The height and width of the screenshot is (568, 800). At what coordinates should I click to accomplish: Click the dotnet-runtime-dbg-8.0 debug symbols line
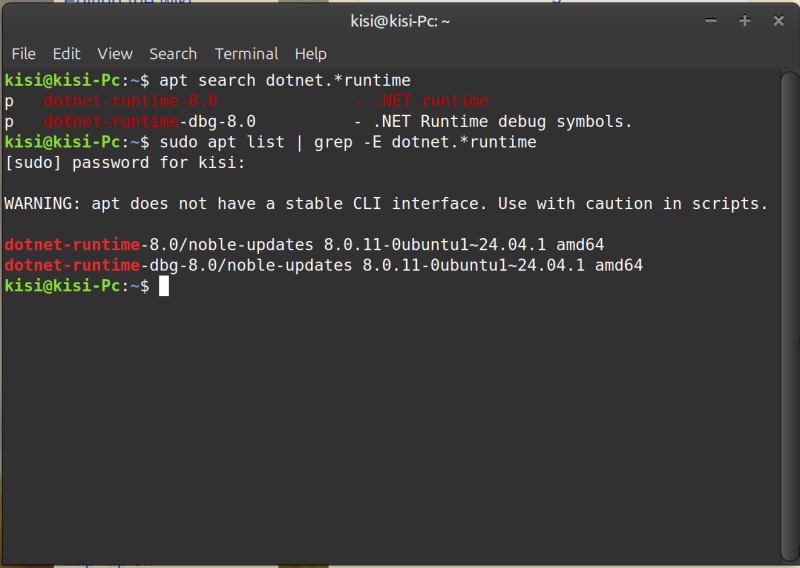pyautogui.click(x=318, y=121)
